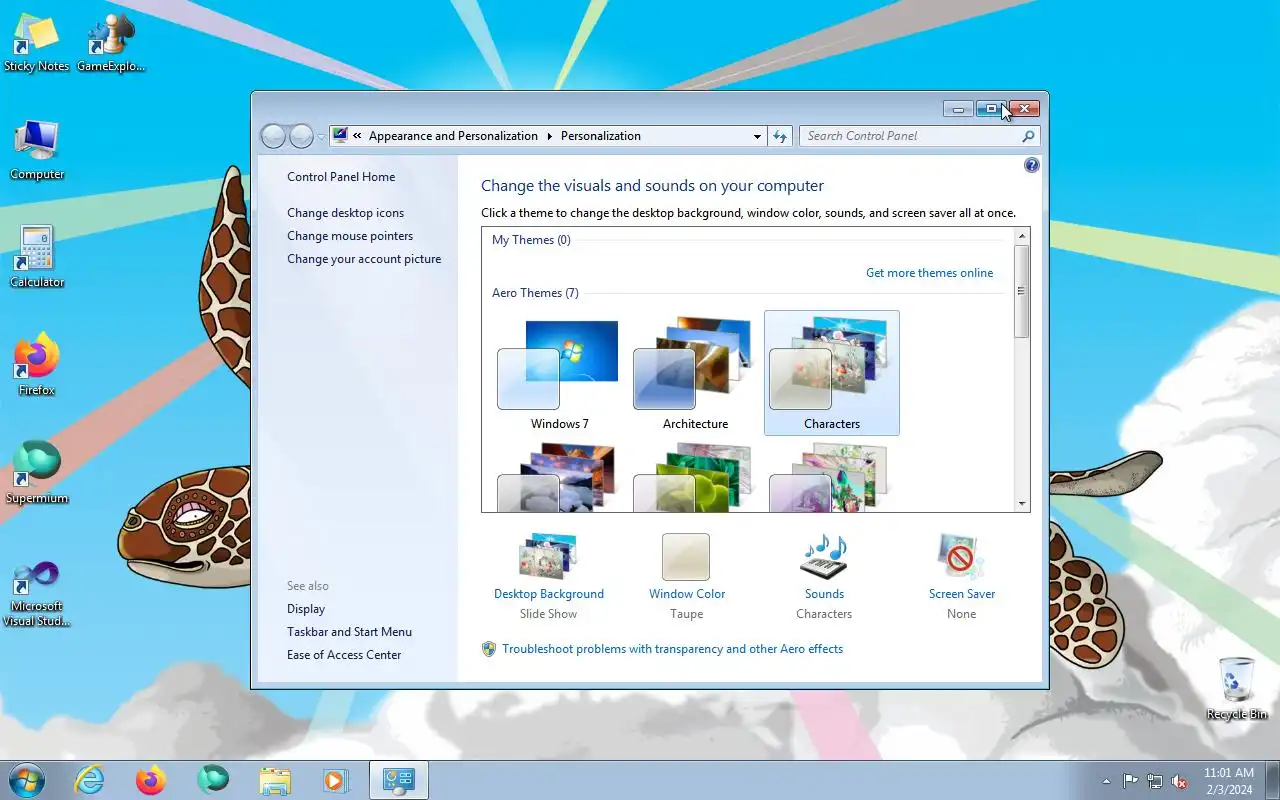The width and height of the screenshot is (1280, 800).
Task: Open Control Panel Home
Action: (x=341, y=177)
